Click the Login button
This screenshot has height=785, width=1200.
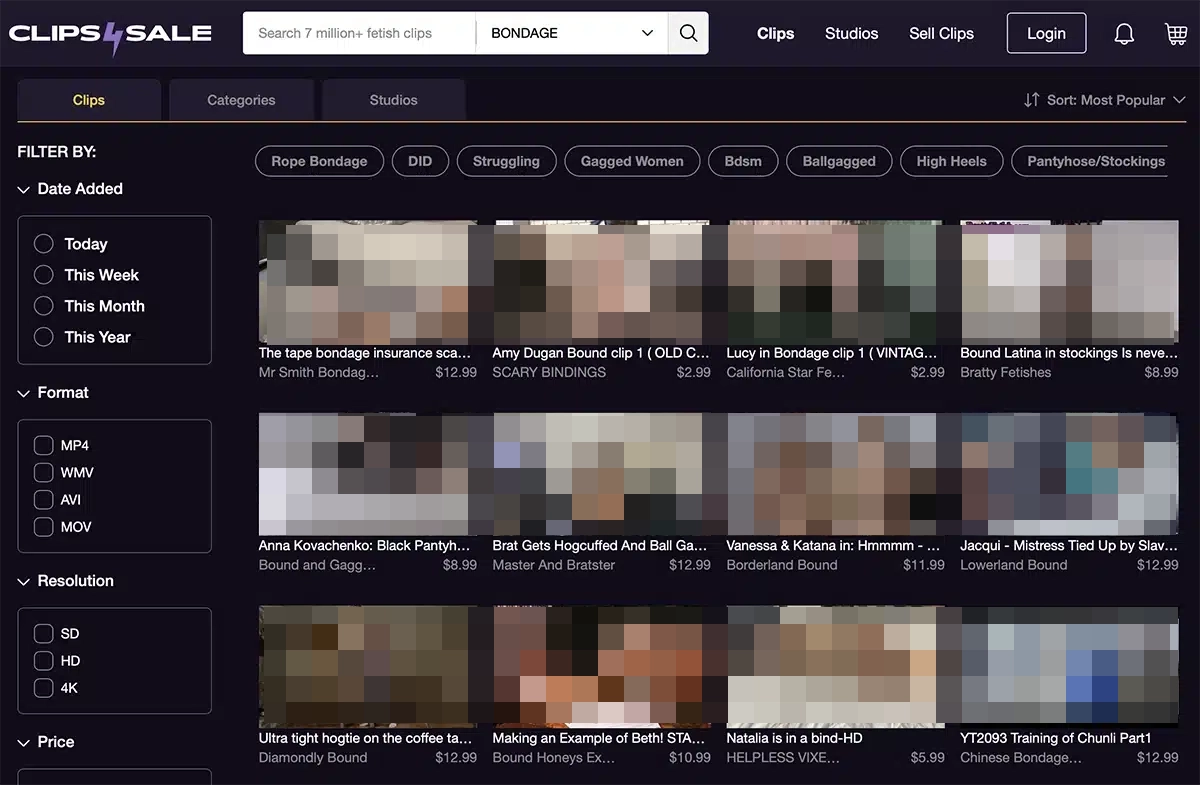tap(1046, 33)
